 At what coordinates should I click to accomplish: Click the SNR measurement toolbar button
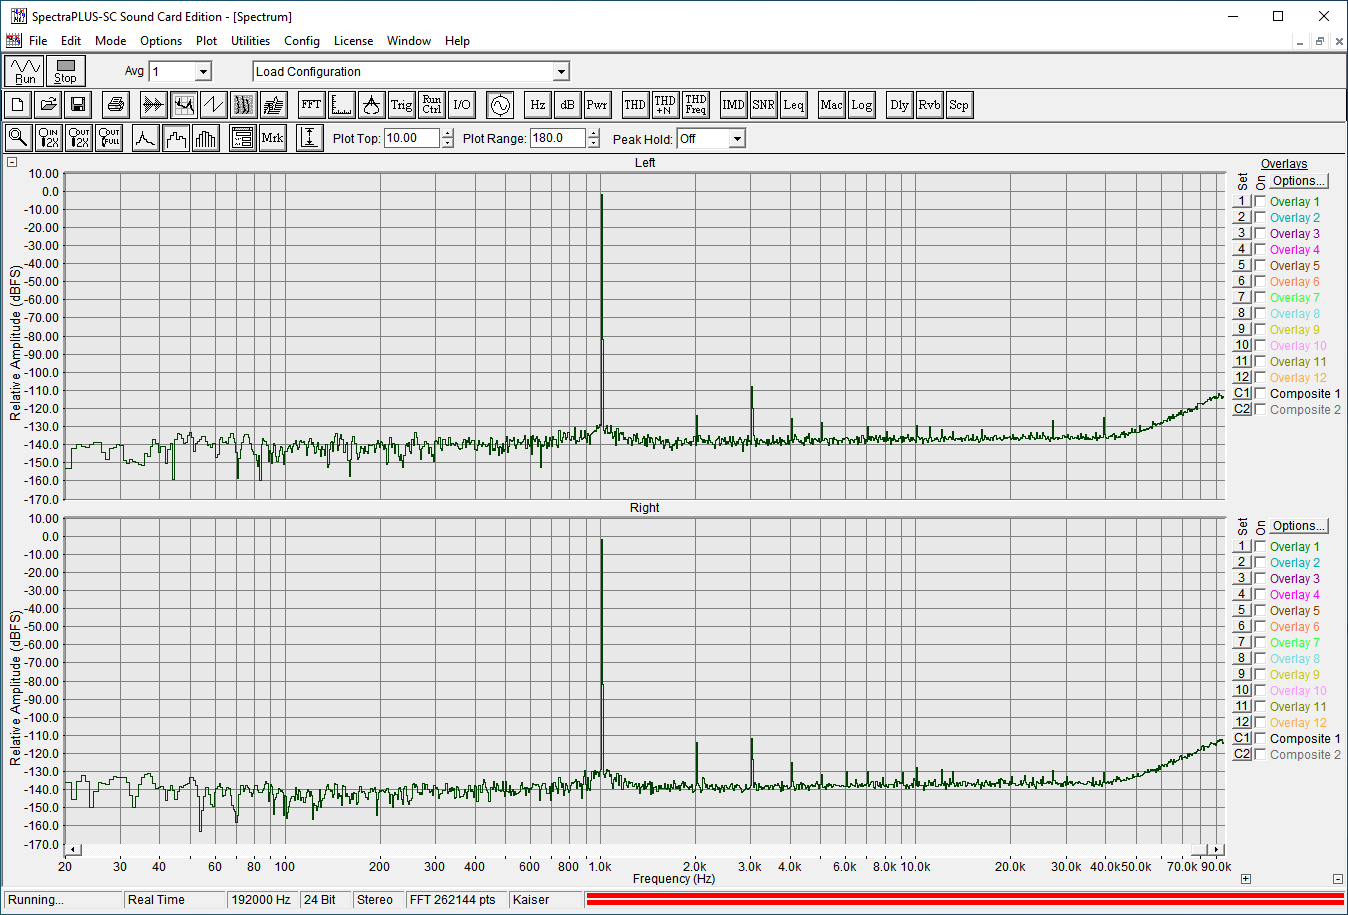coord(763,105)
